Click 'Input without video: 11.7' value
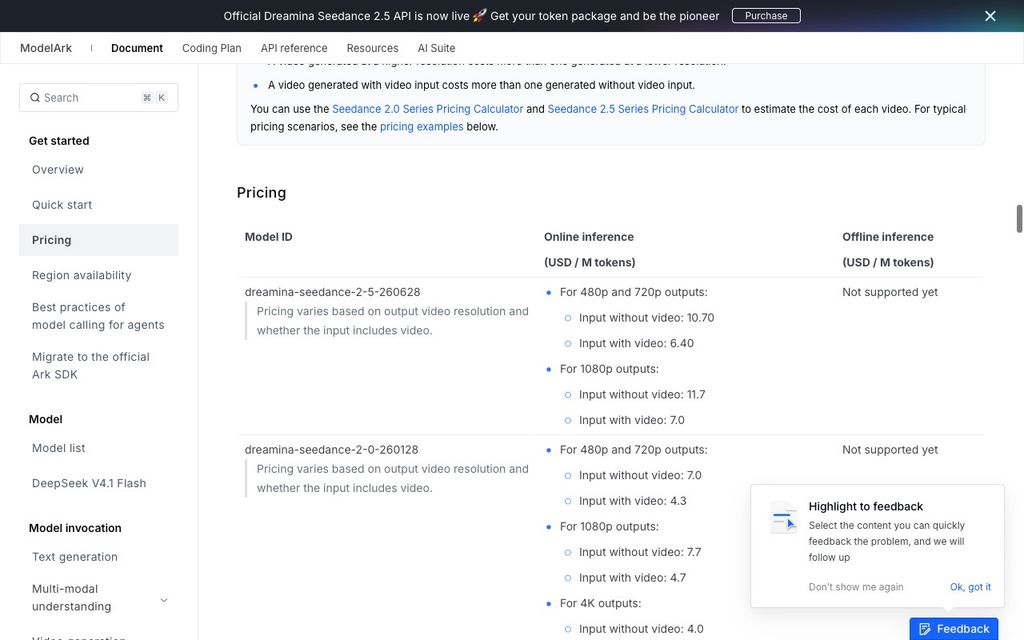The width and height of the screenshot is (1024, 640). click(x=642, y=394)
